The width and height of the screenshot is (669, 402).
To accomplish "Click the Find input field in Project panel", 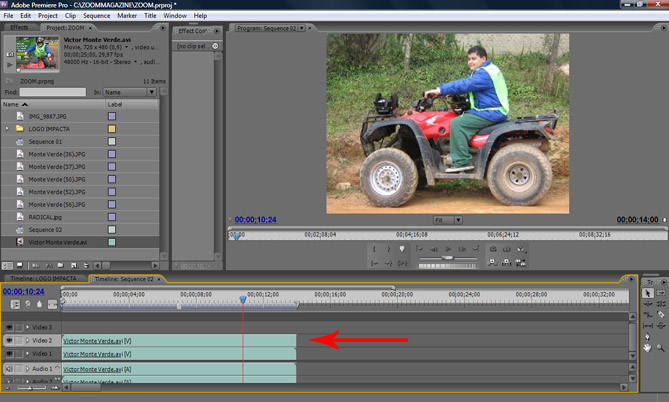I will (52, 92).
